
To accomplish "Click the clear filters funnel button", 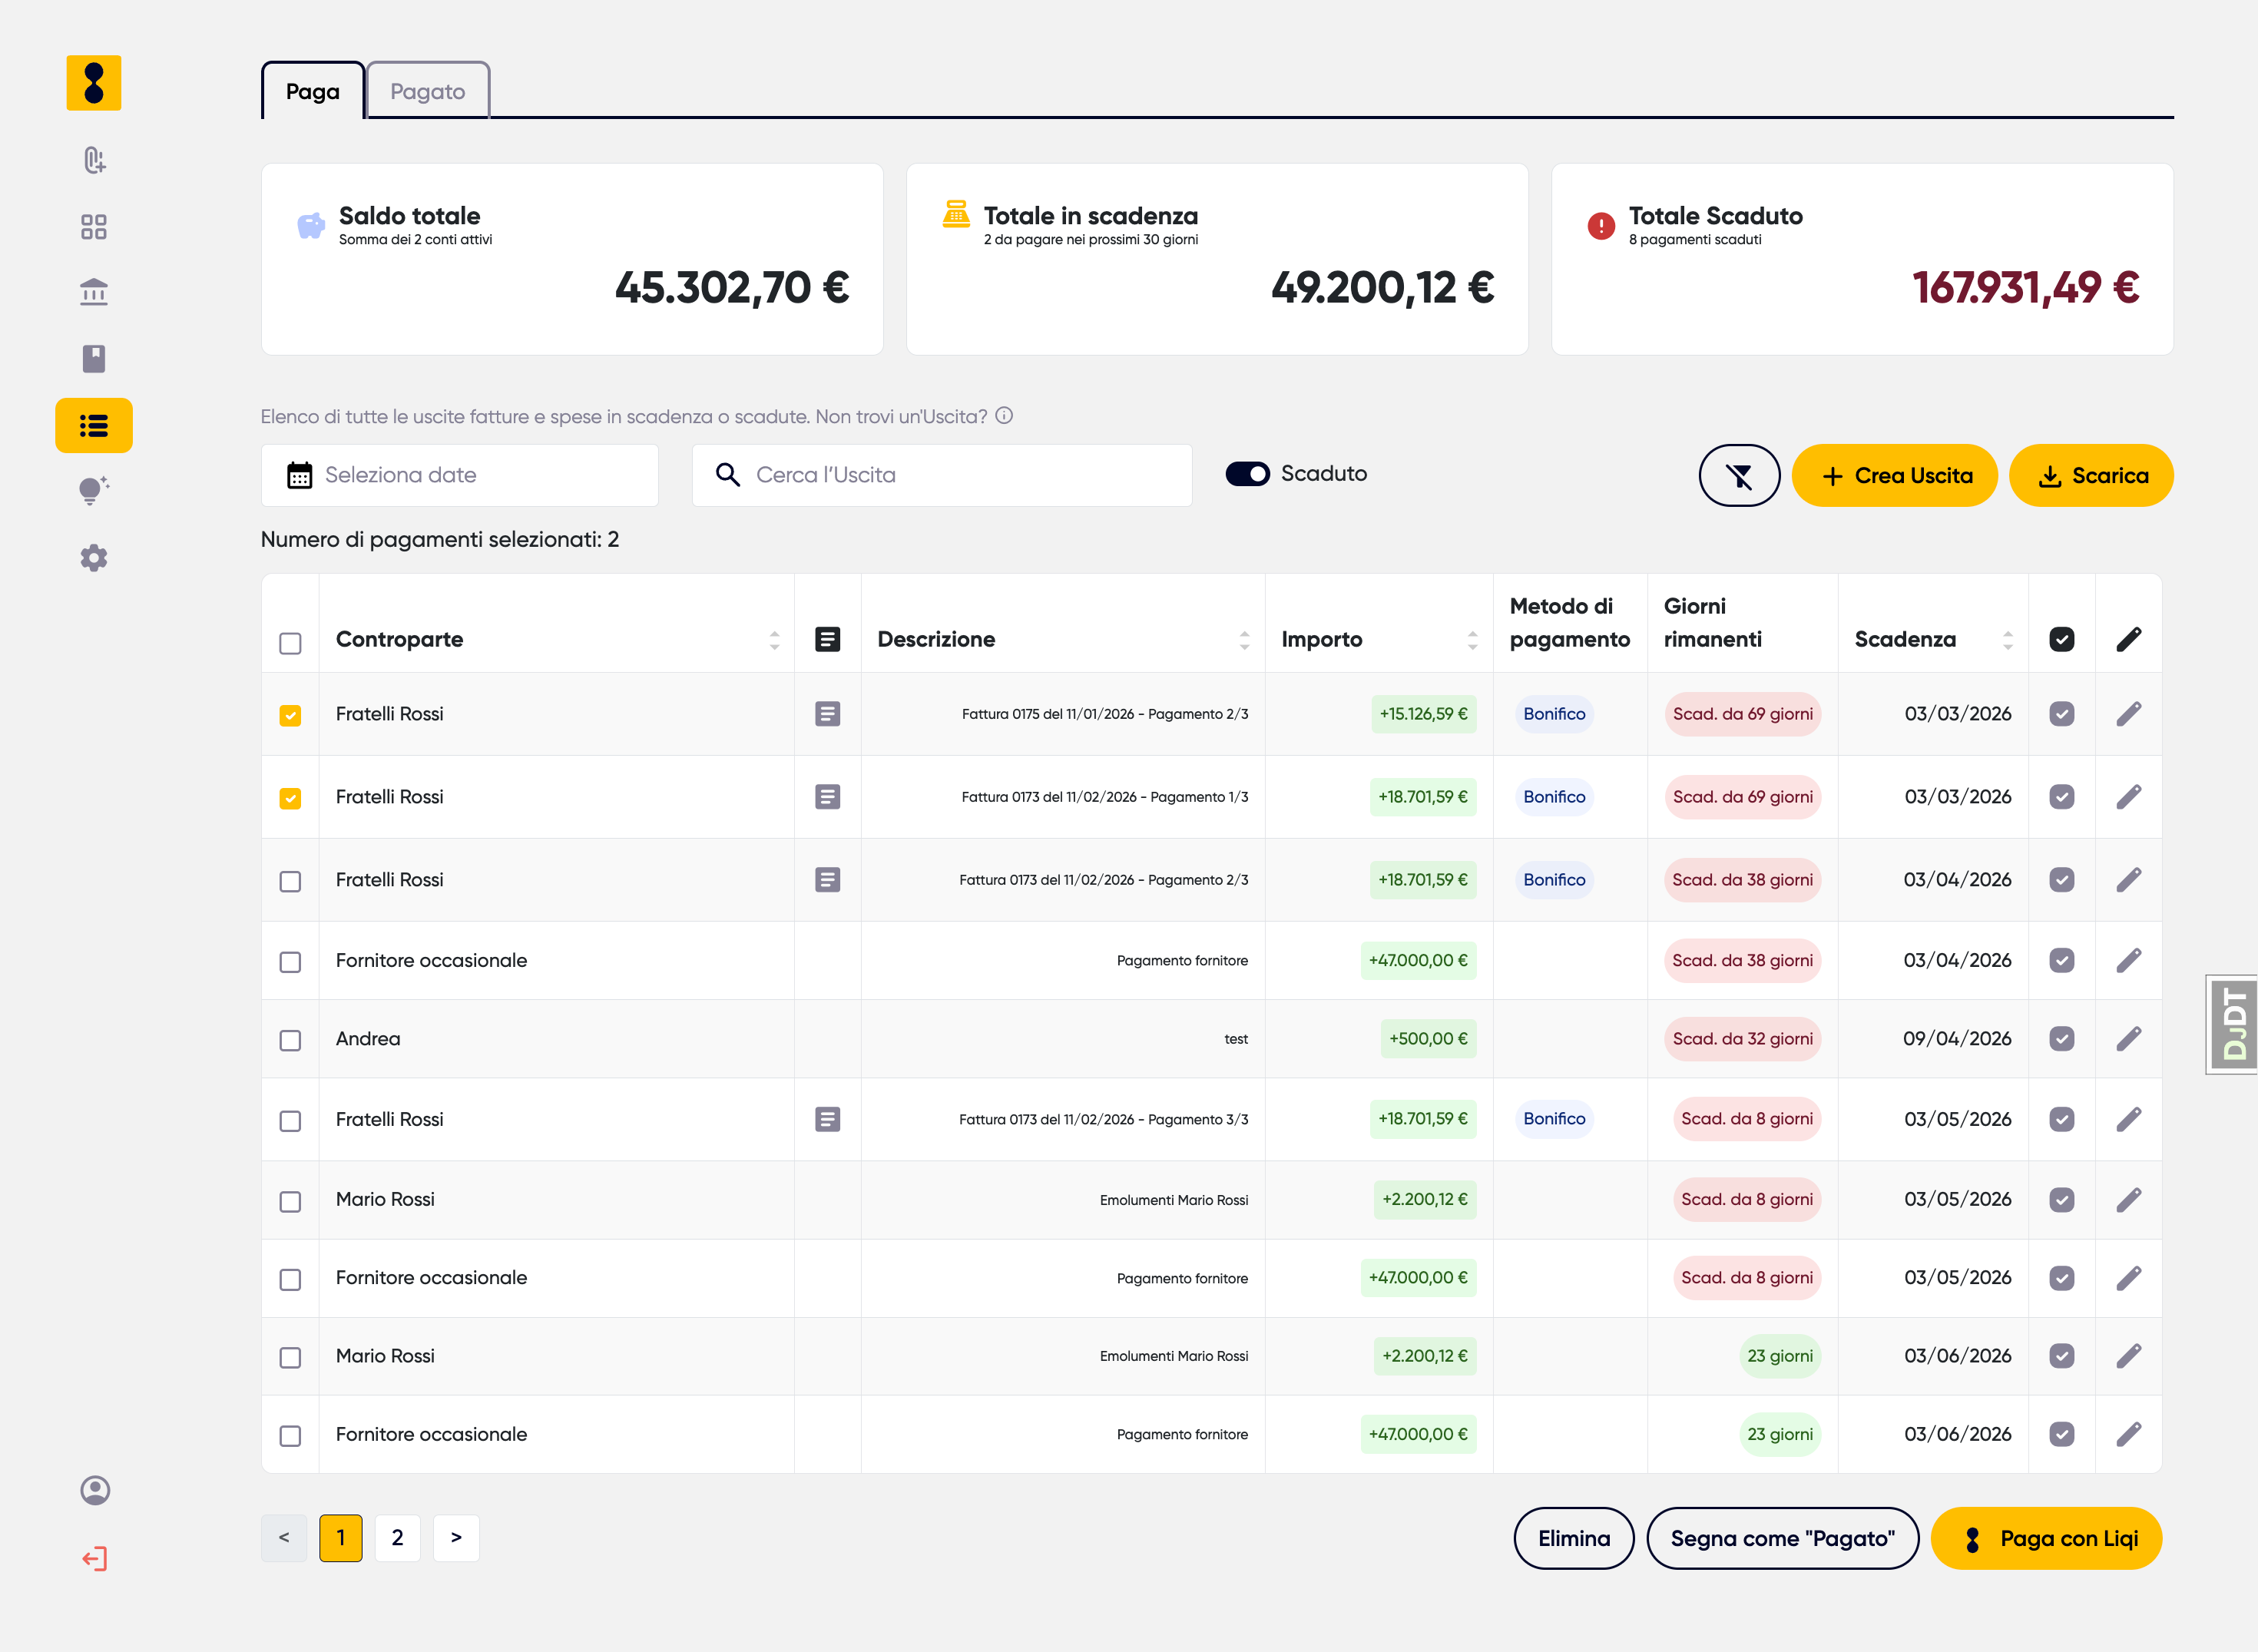I will coord(1739,475).
